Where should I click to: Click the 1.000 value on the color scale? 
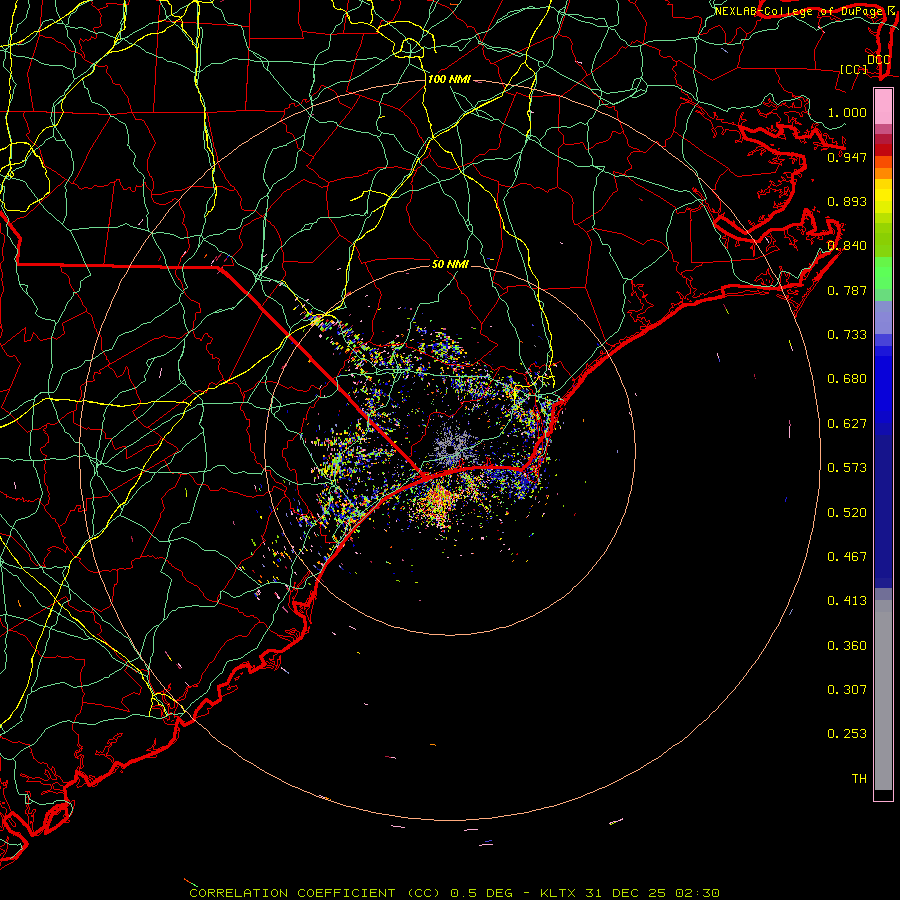coord(847,112)
